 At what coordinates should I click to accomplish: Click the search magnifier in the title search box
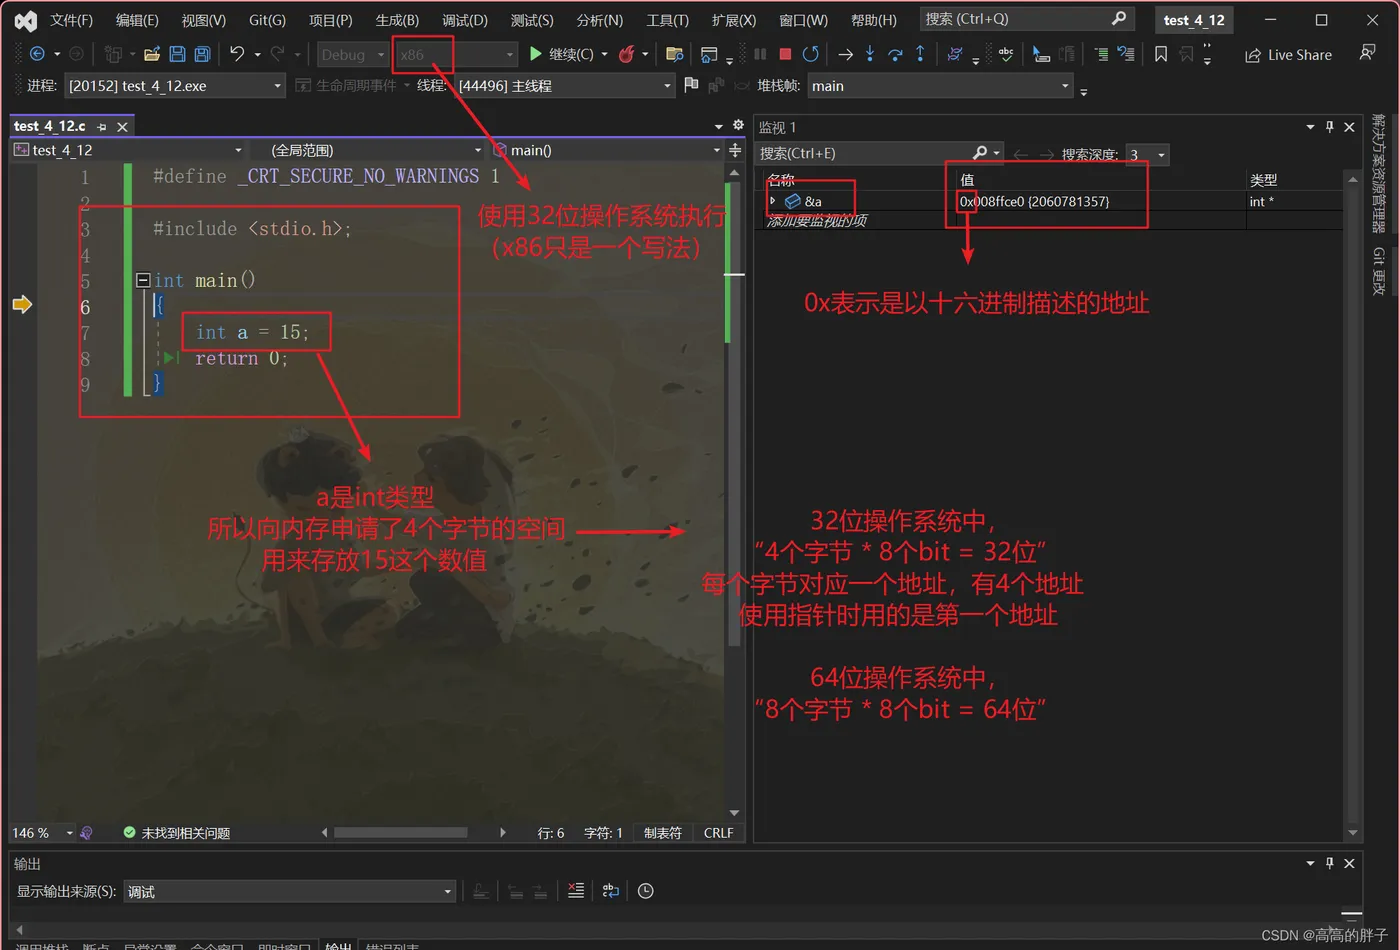tap(1119, 18)
